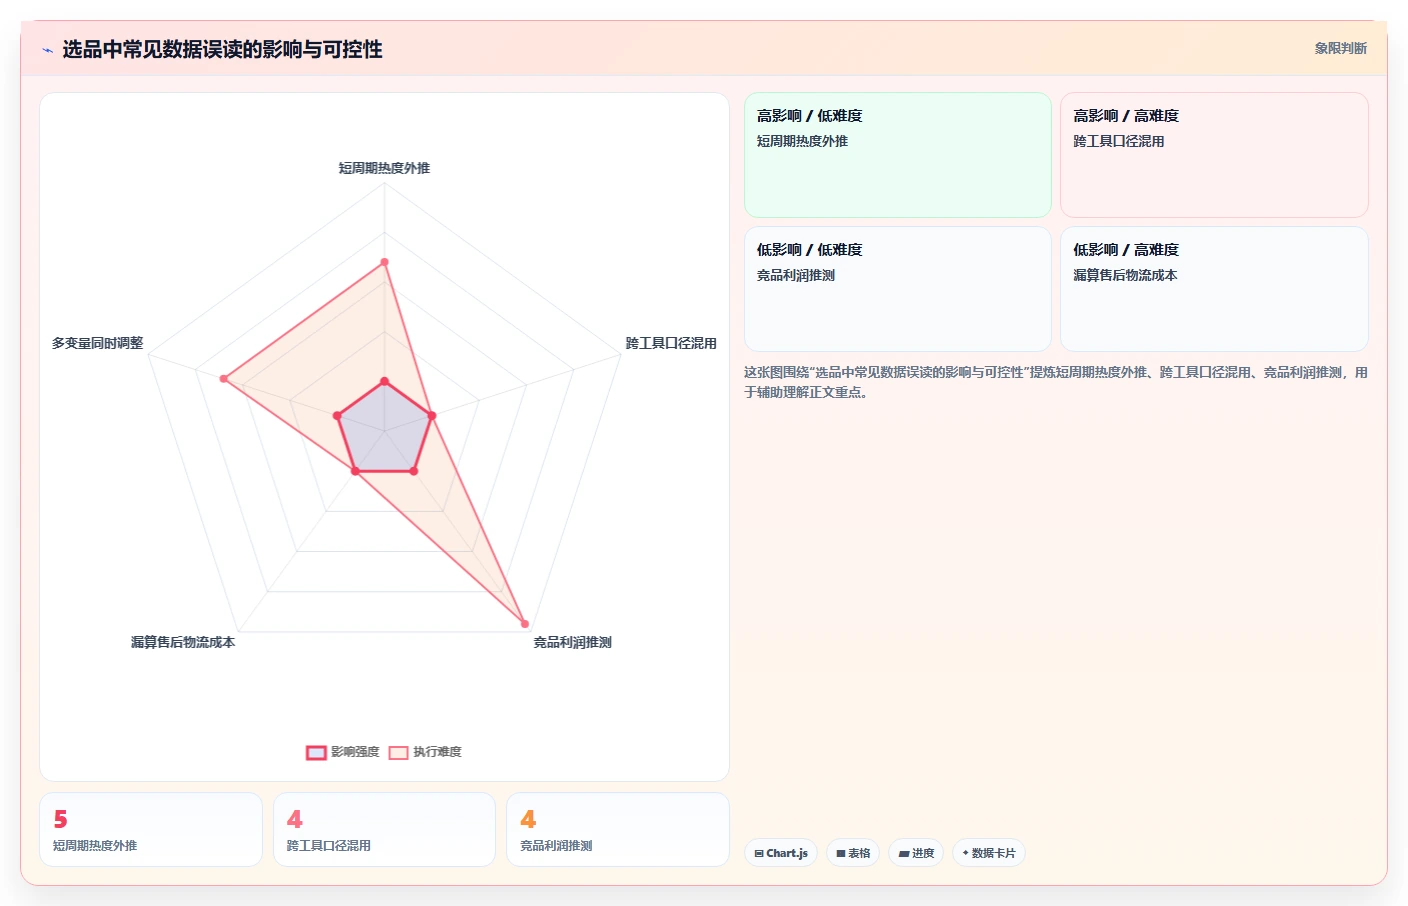Click the 数据卡片 tag
The width and height of the screenshot is (1408, 906).
(989, 853)
